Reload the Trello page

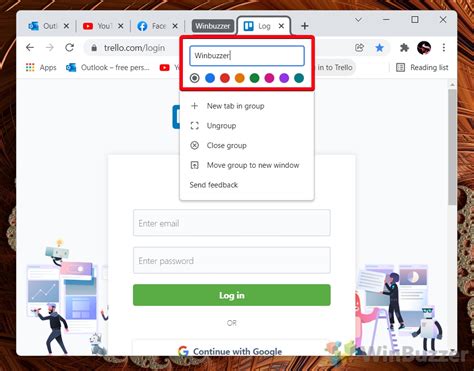click(x=69, y=48)
